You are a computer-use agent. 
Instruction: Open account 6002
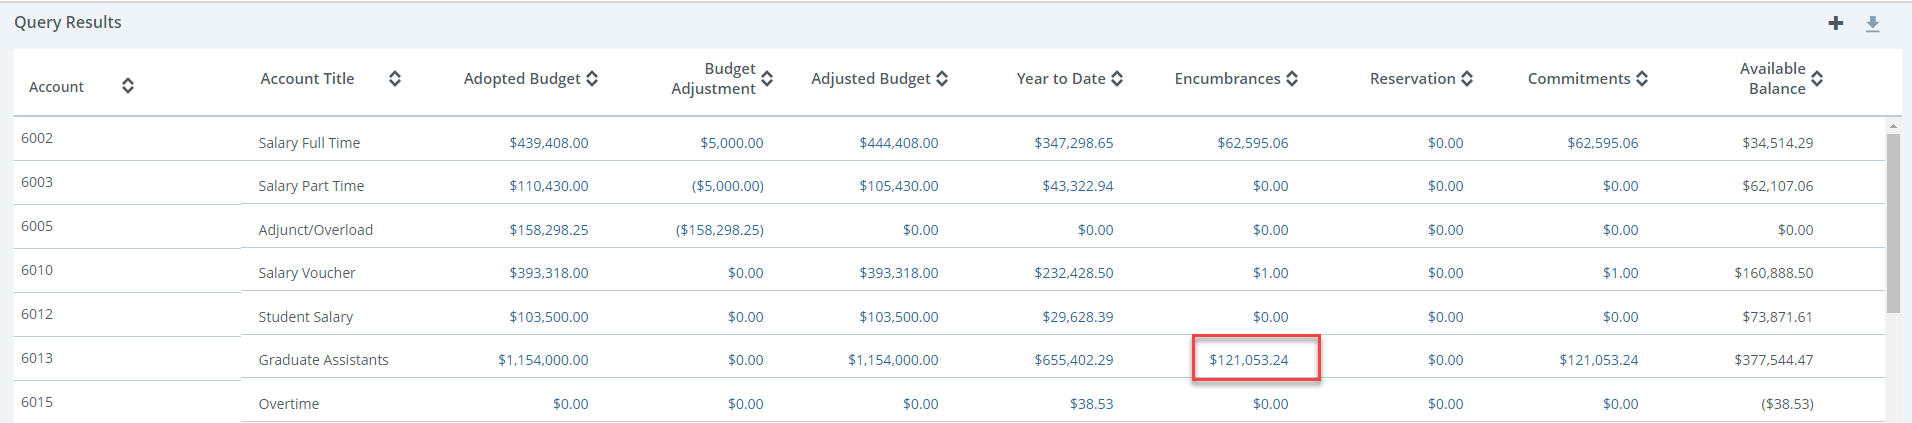(37, 138)
